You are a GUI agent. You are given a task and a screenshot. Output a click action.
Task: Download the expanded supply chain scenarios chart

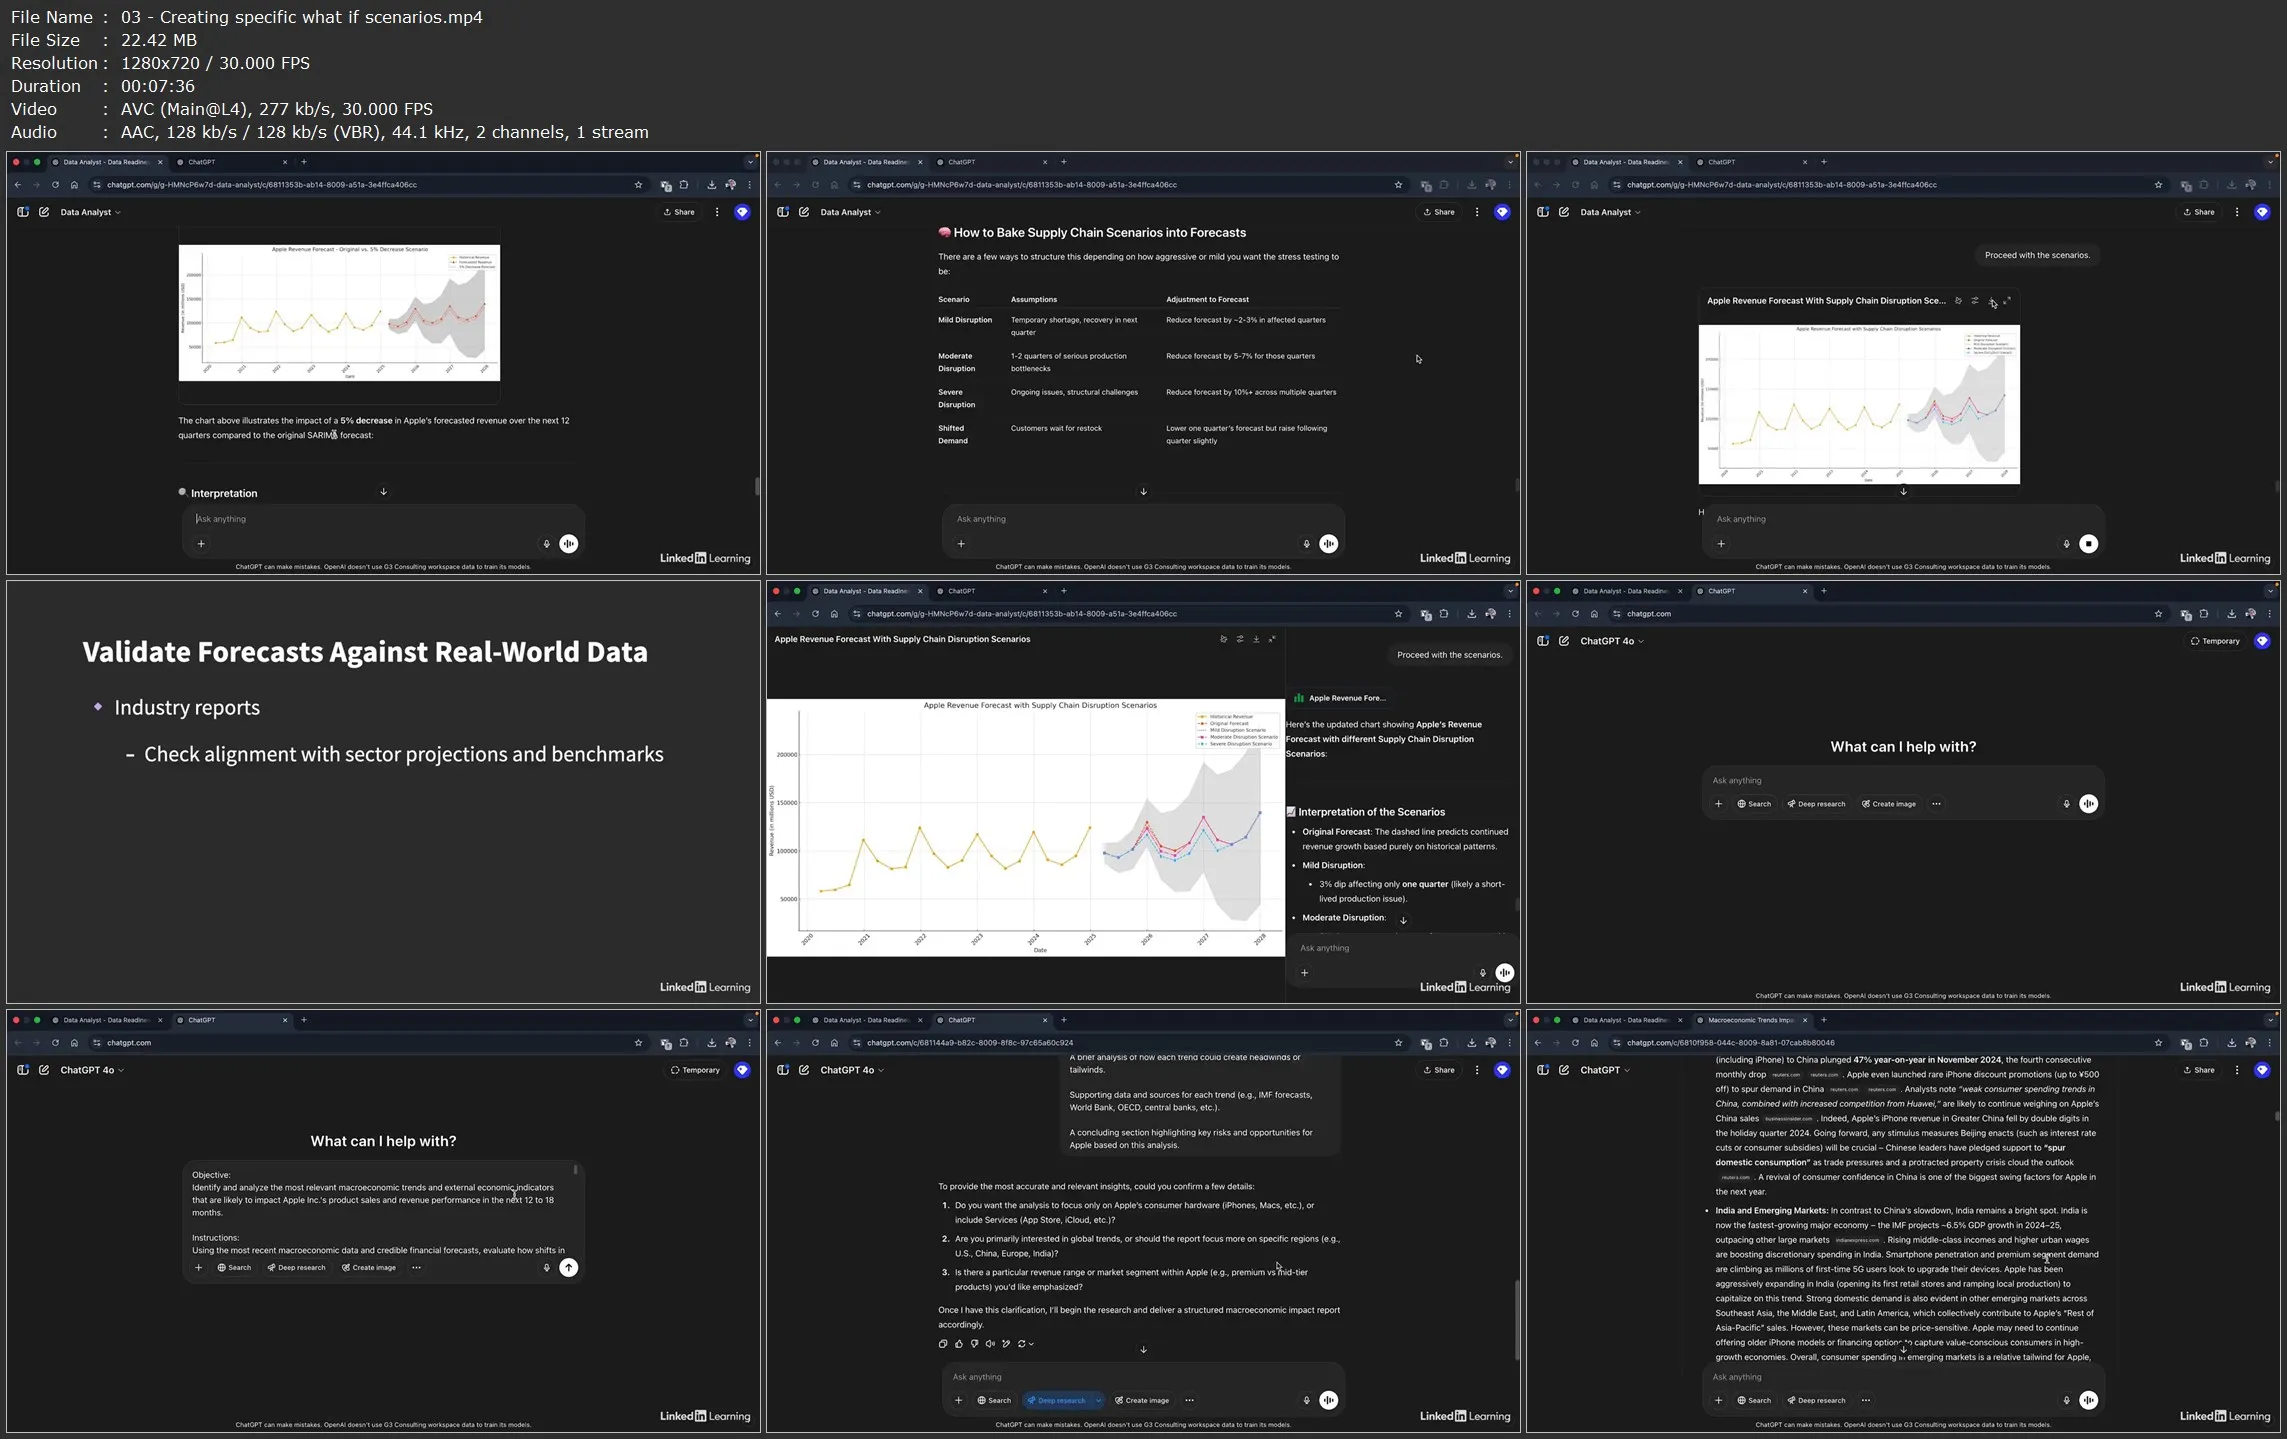point(1256,639)
